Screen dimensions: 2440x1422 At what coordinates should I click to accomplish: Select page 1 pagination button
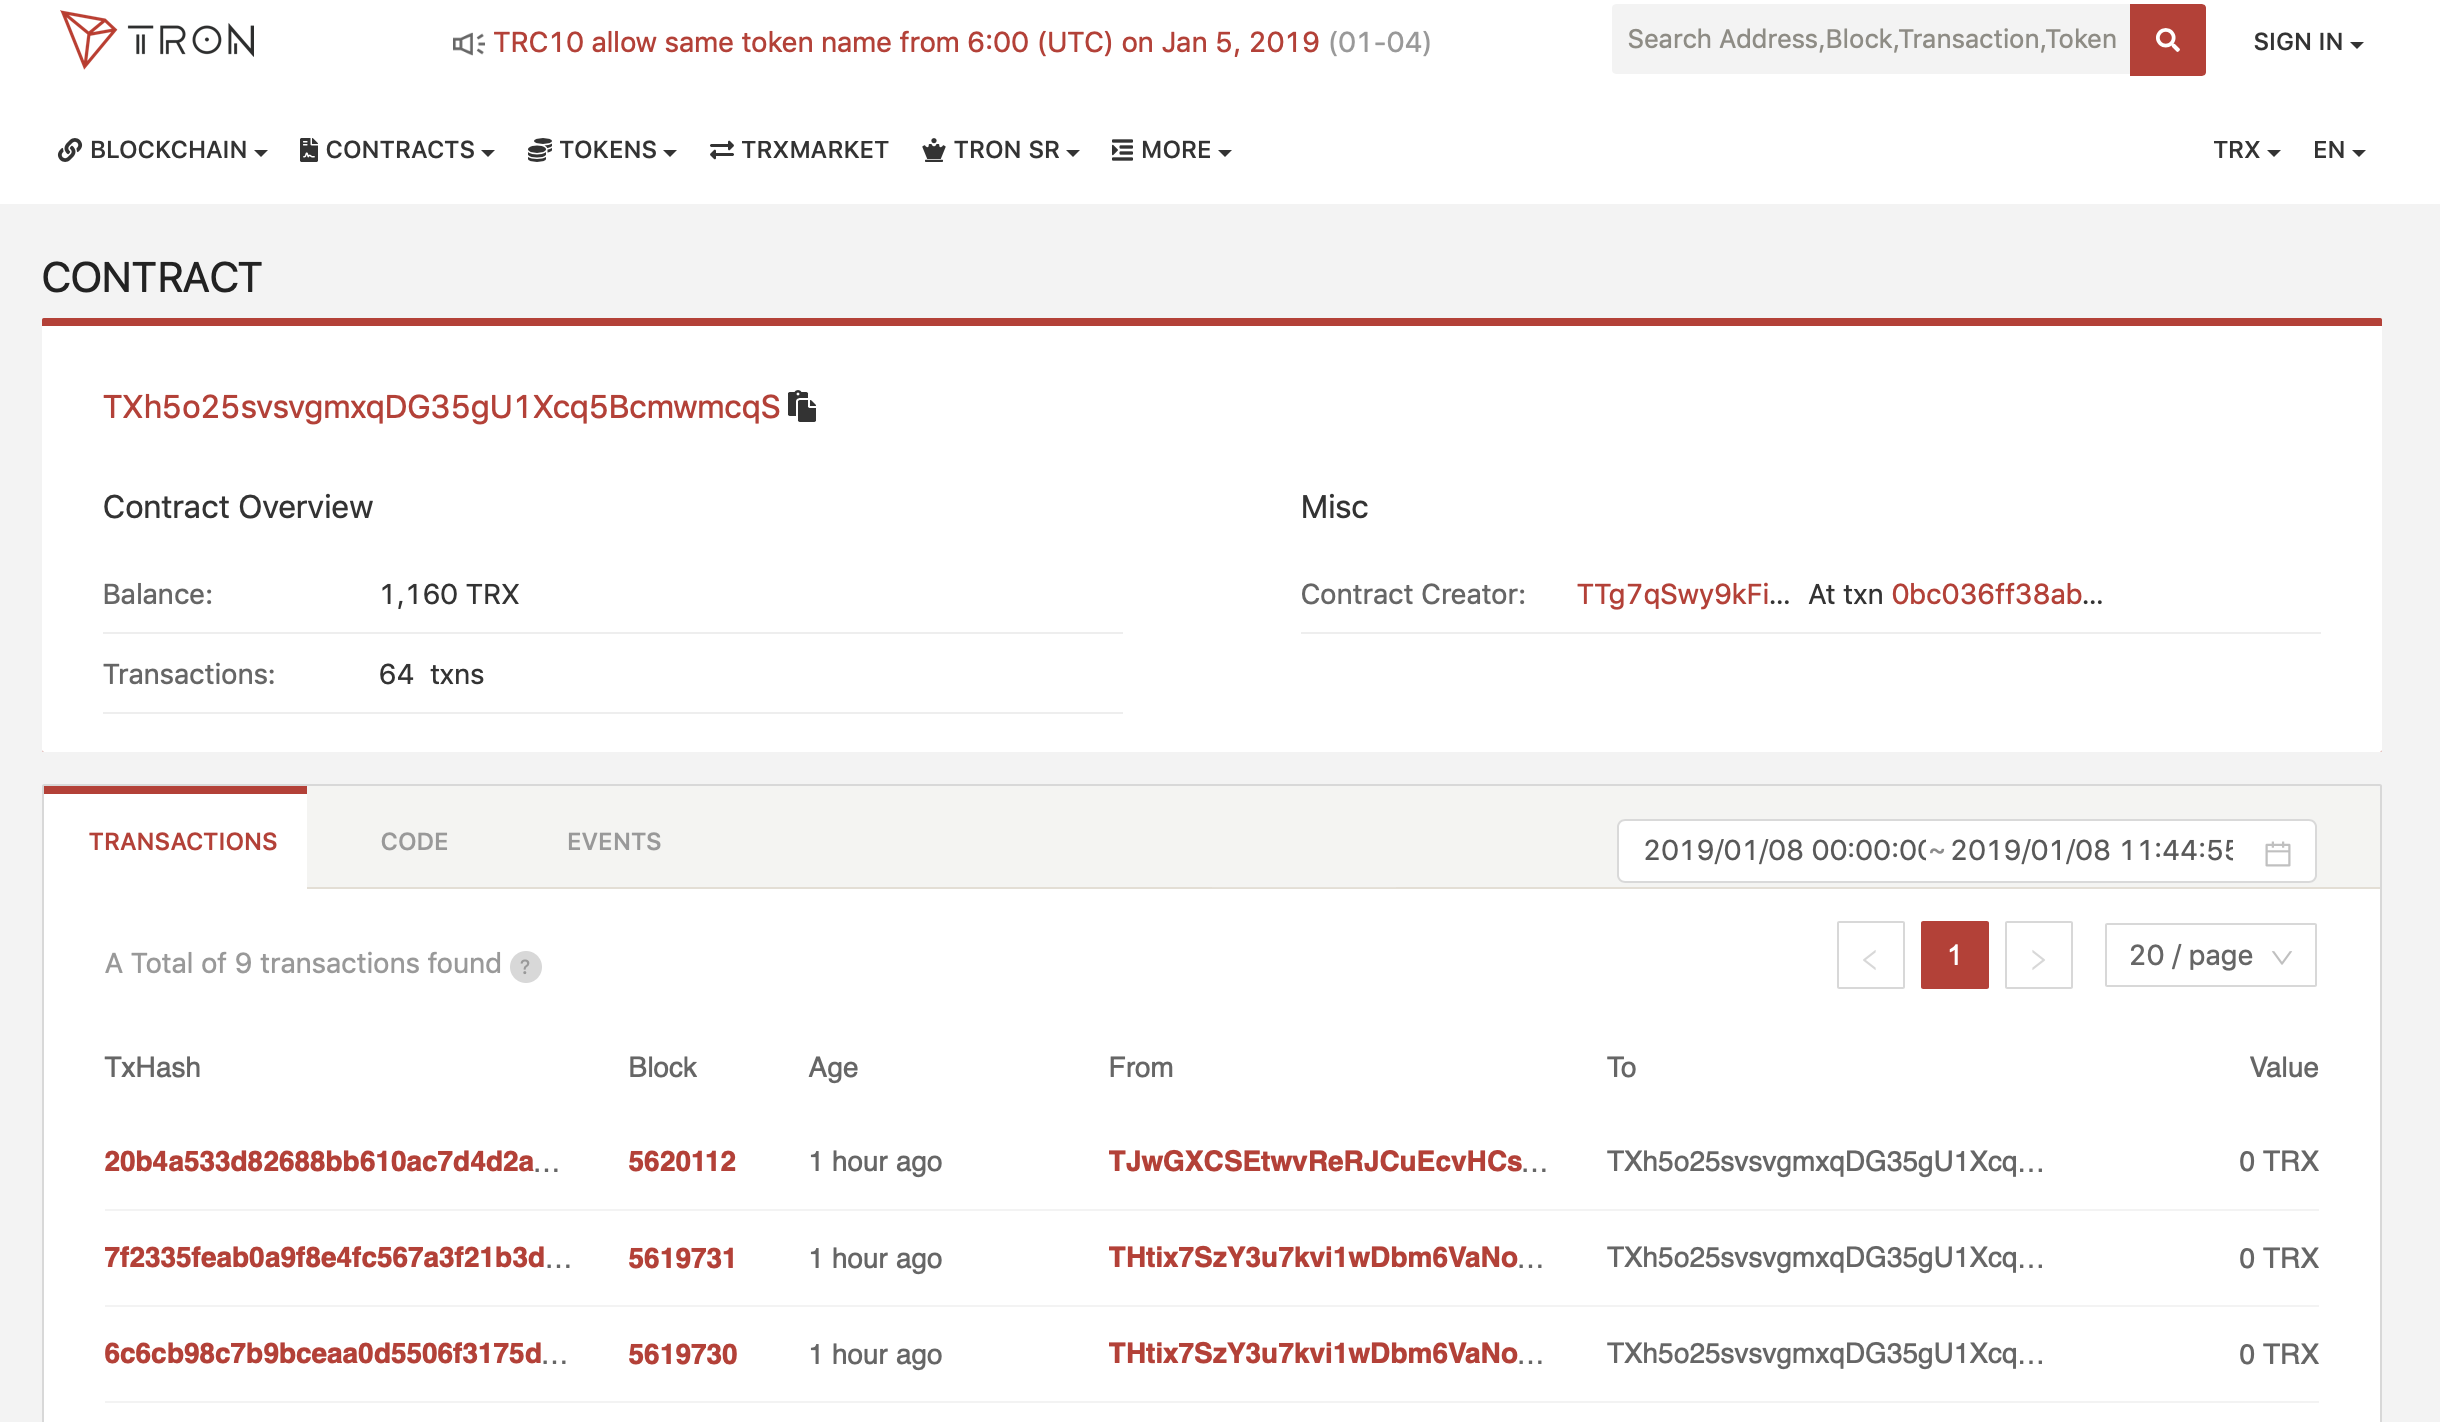[x=1954, y=956]
